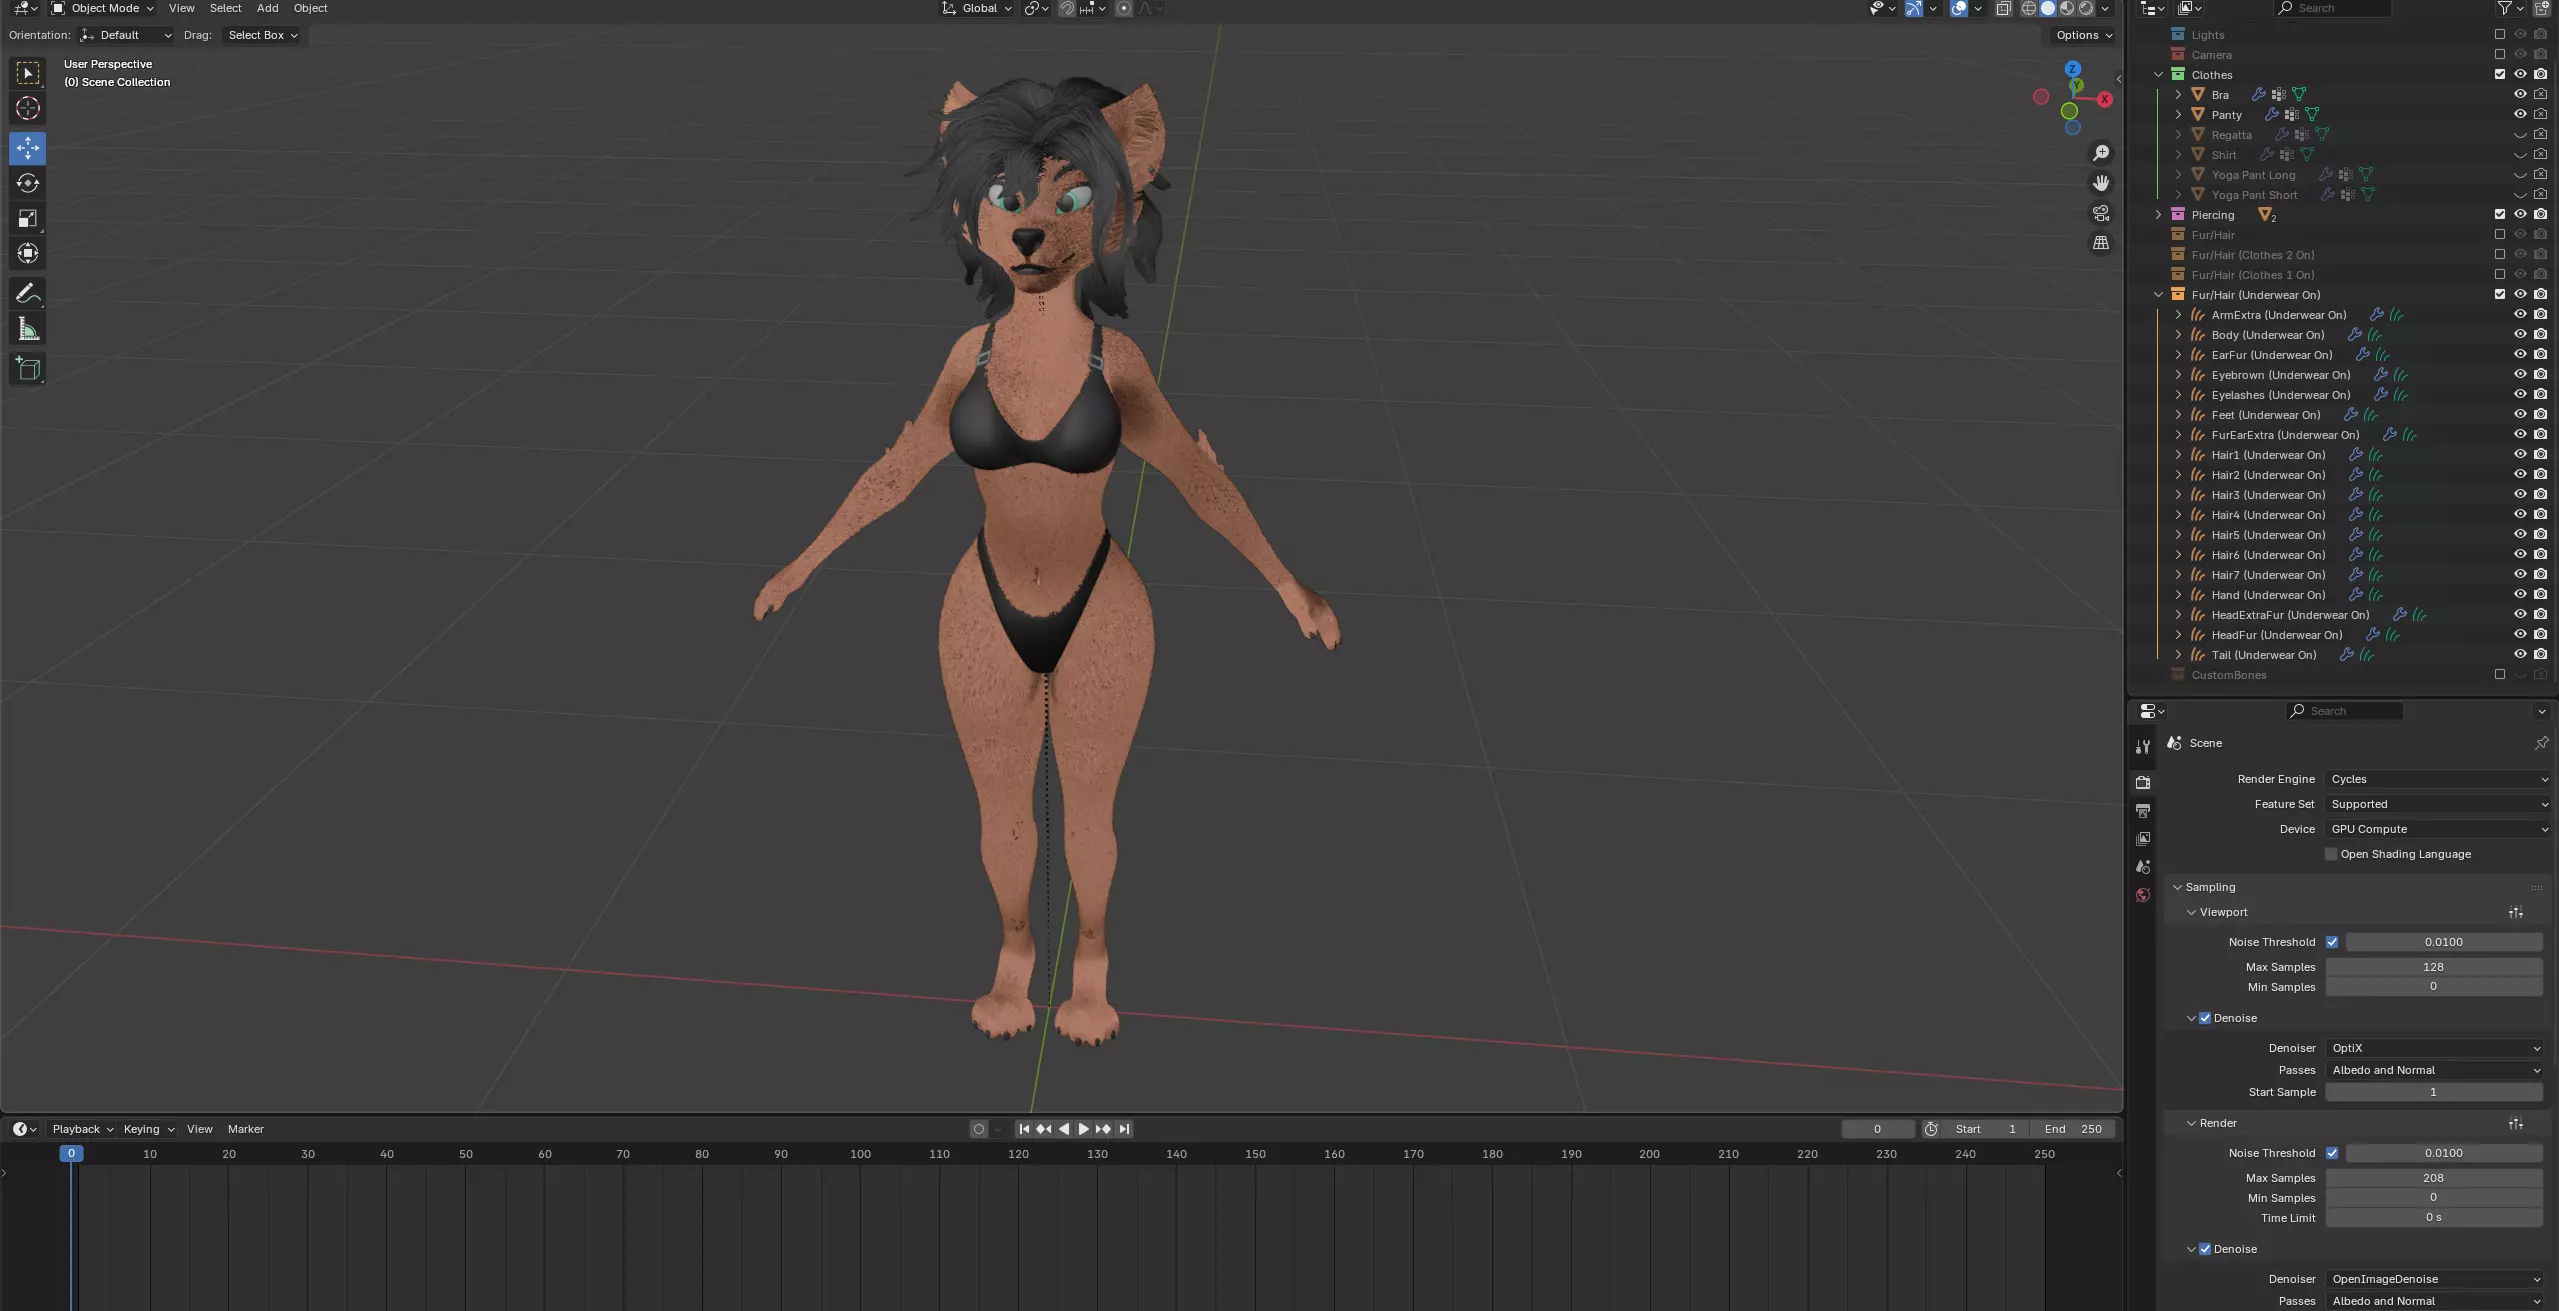Click the Render sampling presets icon

(x=2516, y=1123)
